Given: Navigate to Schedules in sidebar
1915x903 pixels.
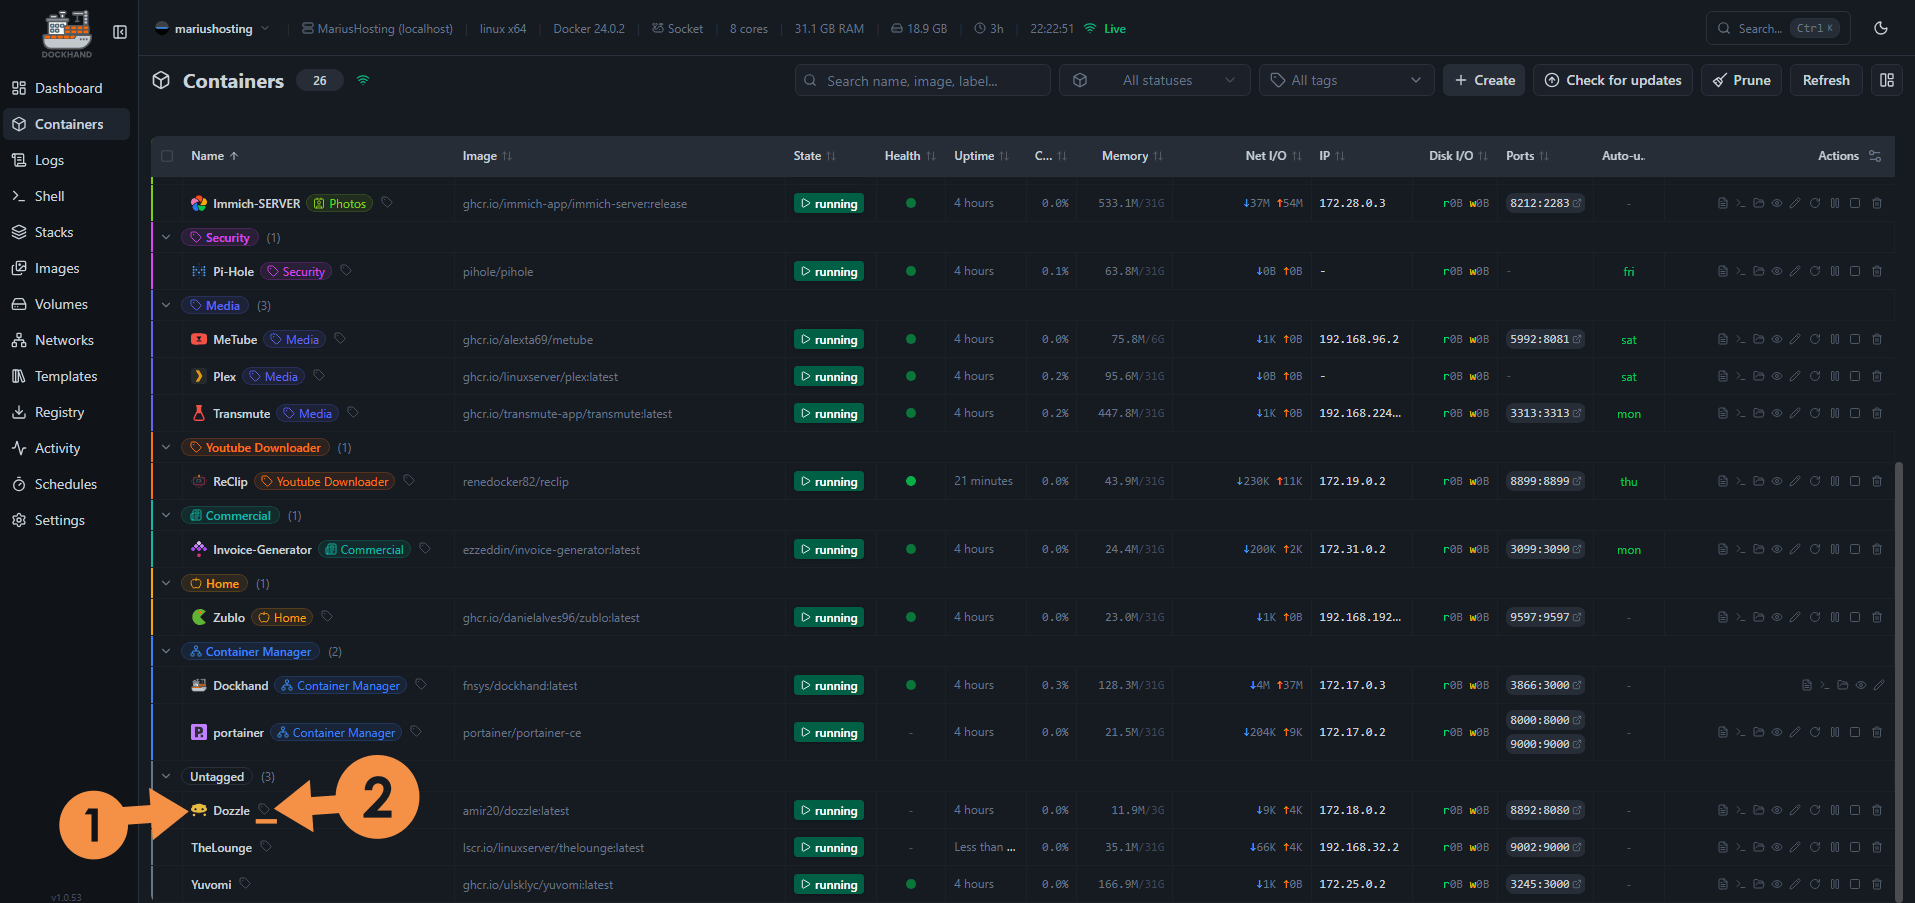Looking at the screenshot, I should [67, 484].
